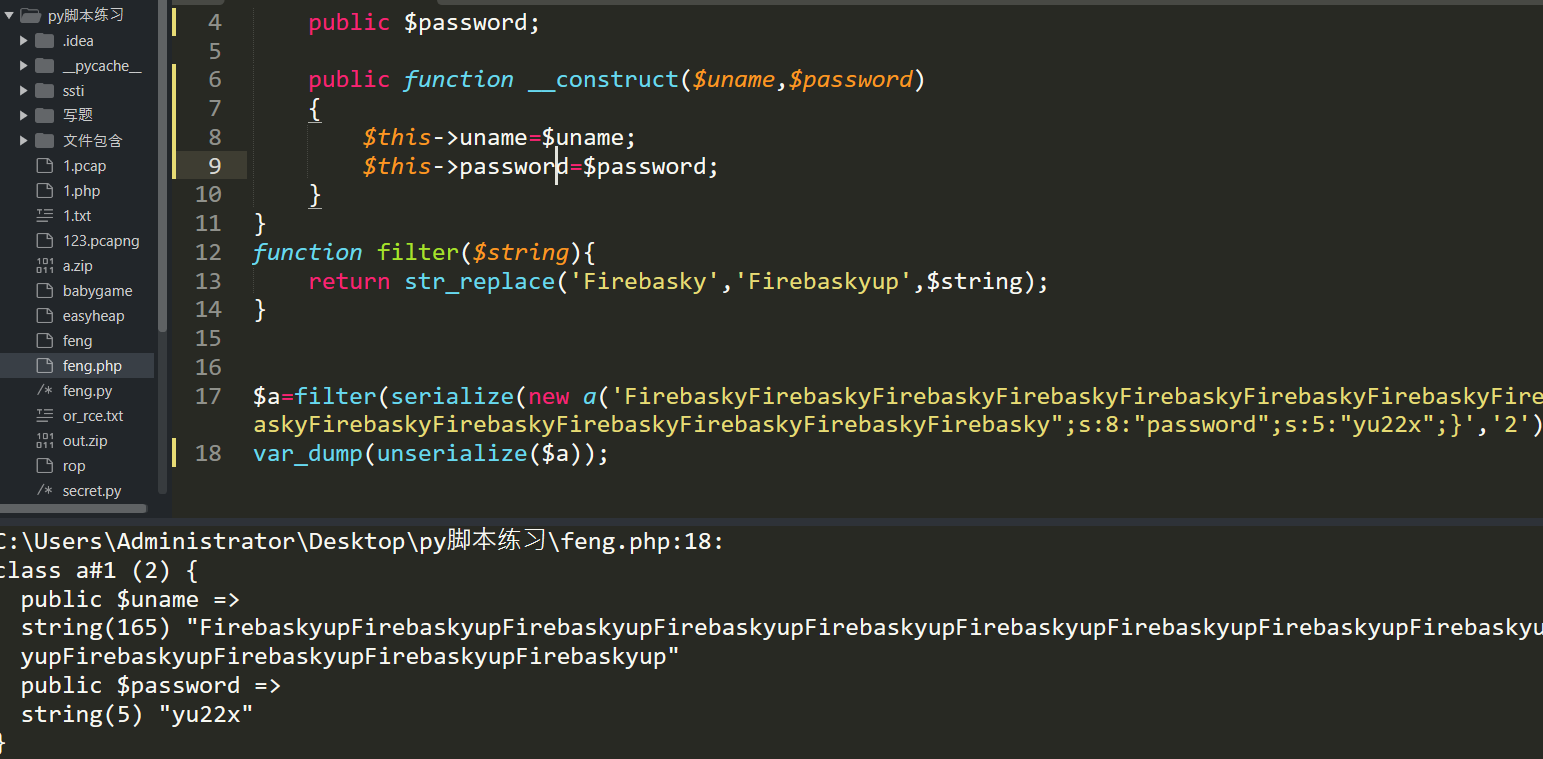1543x759 pixels.
Task: Click the py脚本练习 root folder icon
Action: pos(30,15)
